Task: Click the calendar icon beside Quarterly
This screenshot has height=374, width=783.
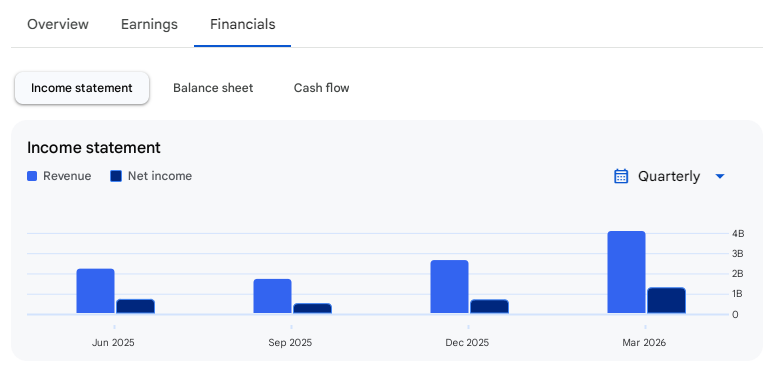Action: pos(621,176)
